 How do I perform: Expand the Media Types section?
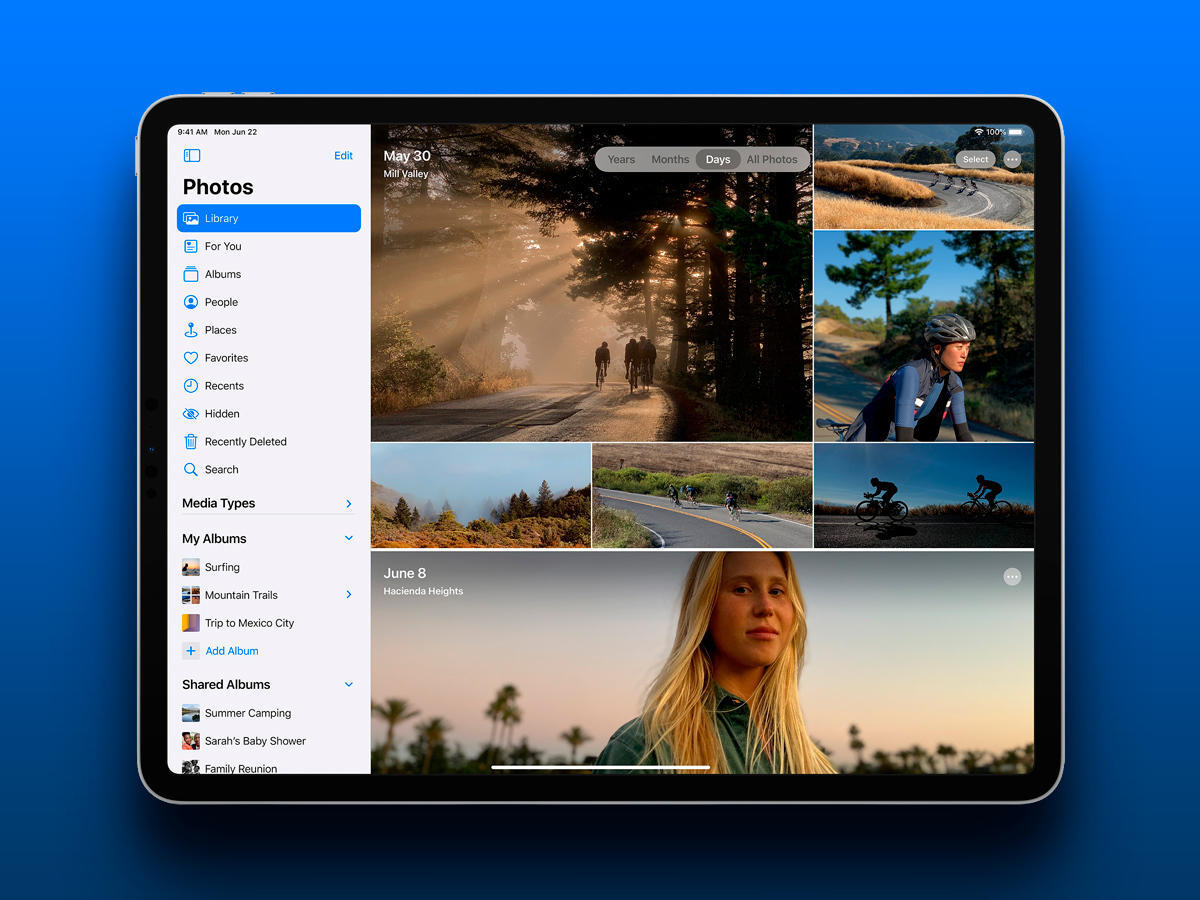pyautogui.click(x=349, y=504)
